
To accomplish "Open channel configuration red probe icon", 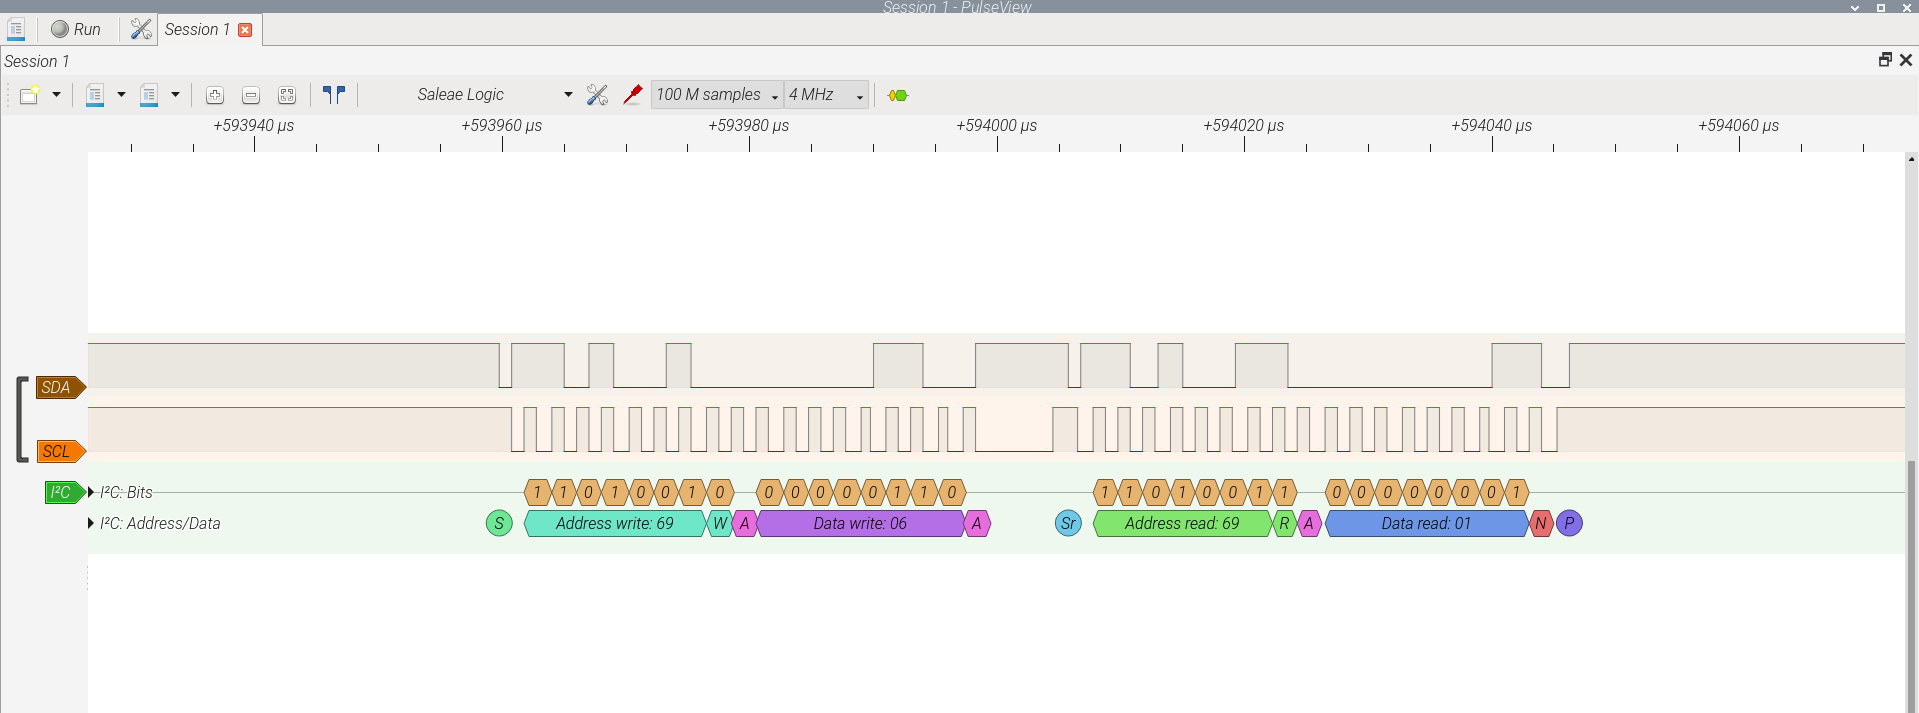I will pos(633,95).
